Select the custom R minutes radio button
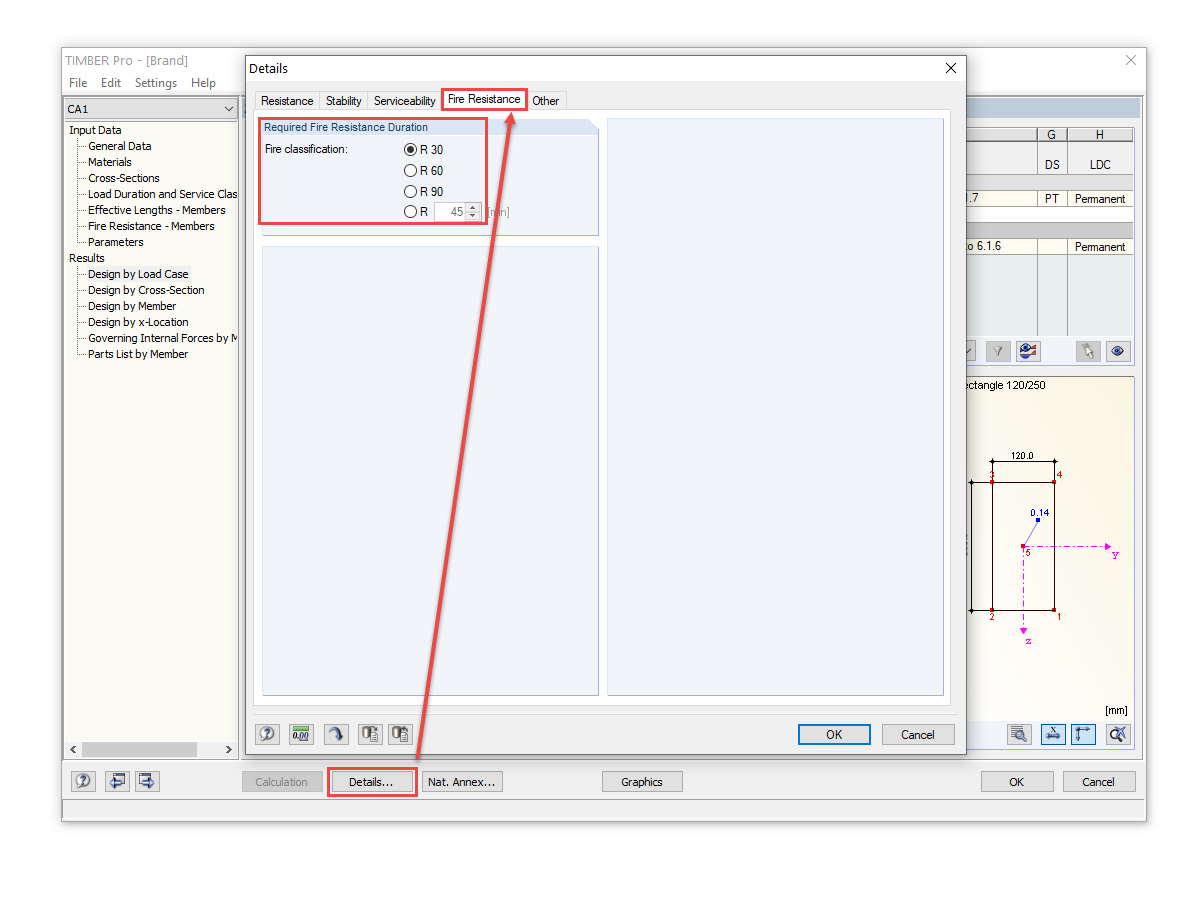This screenshot has height=900, width=1200. coord(410,212)
